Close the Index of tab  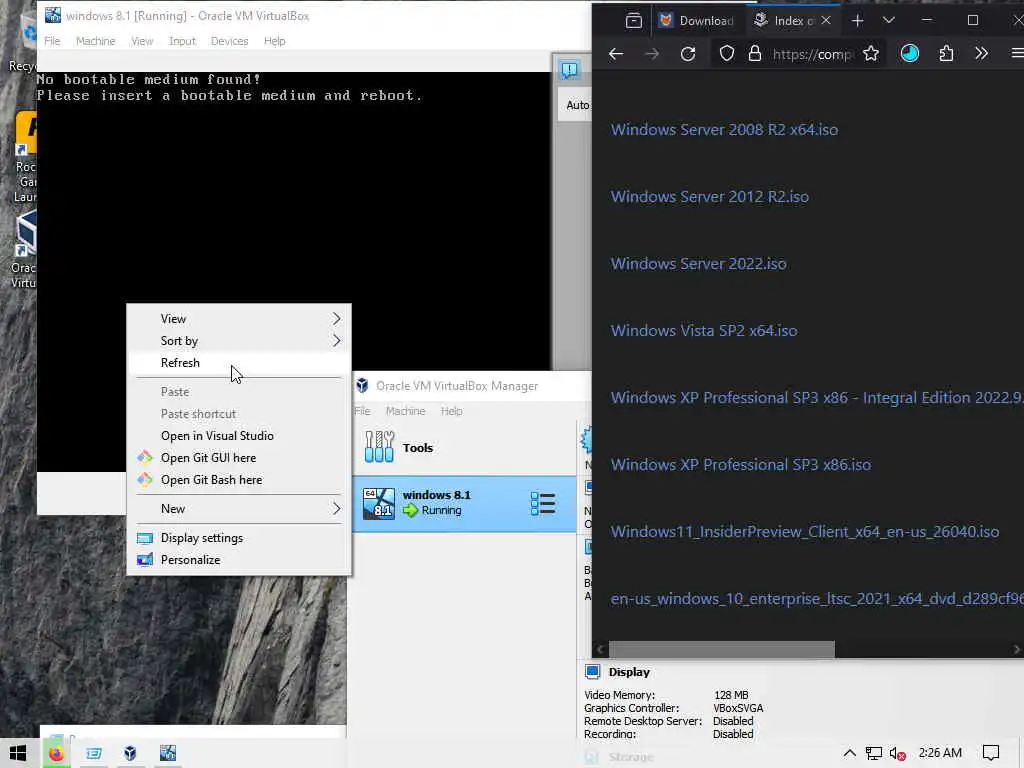(x=826, y=20)
